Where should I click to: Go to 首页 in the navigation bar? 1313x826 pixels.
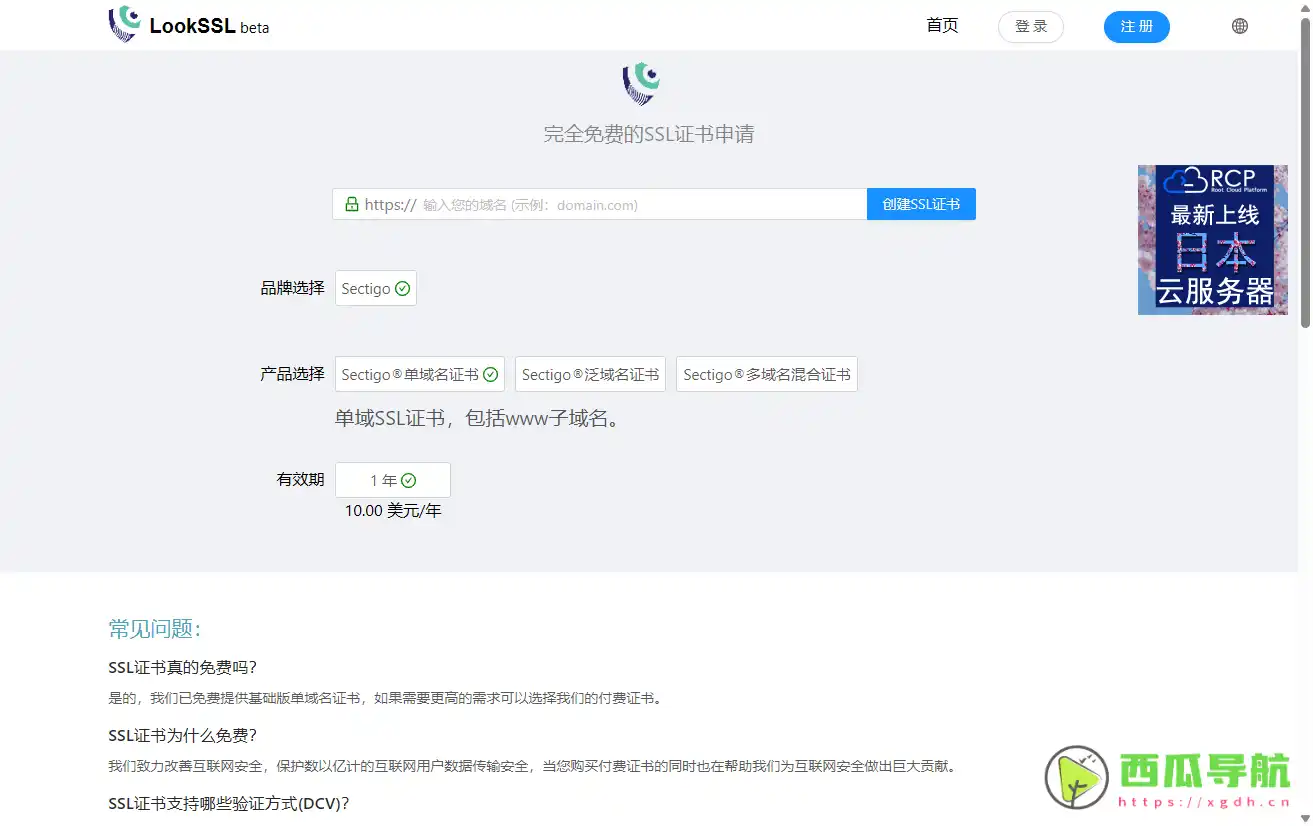coord(941,26)
